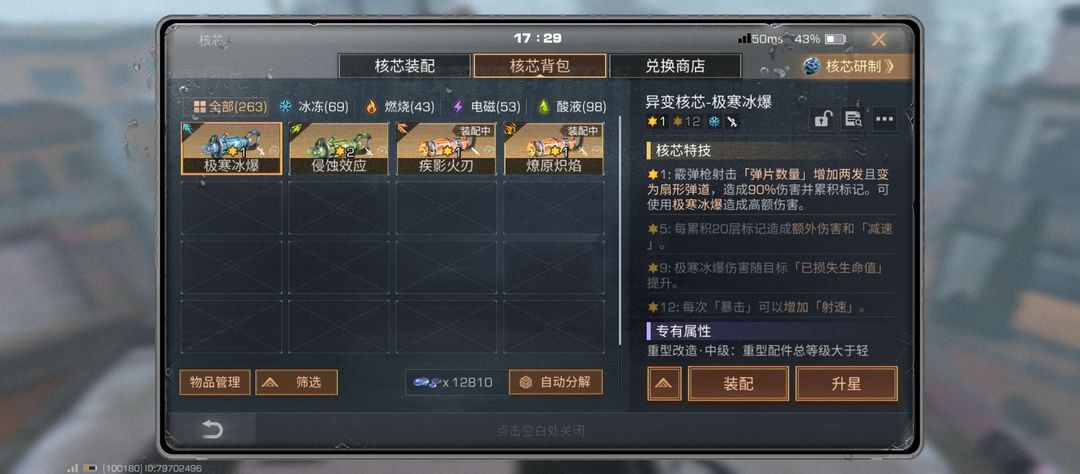
Task: Switch to the 兑换商店 tab
Action: [675, 66]
